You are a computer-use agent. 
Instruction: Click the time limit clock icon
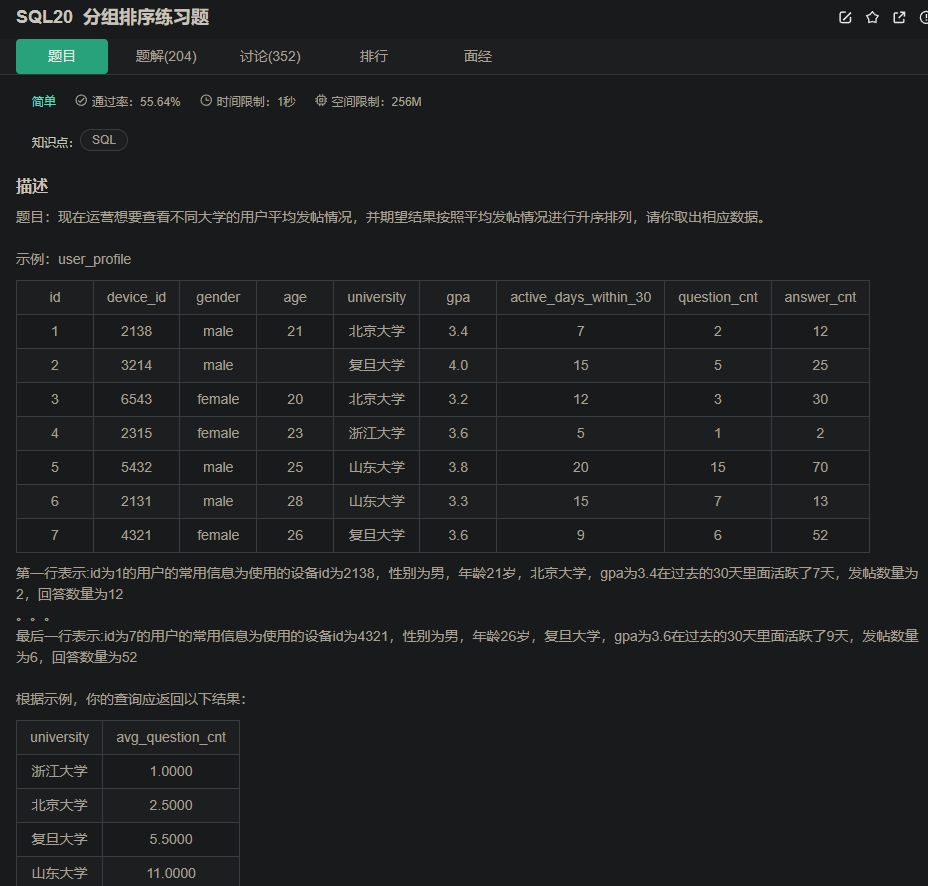pyautogui.click(x=206, y=100)
